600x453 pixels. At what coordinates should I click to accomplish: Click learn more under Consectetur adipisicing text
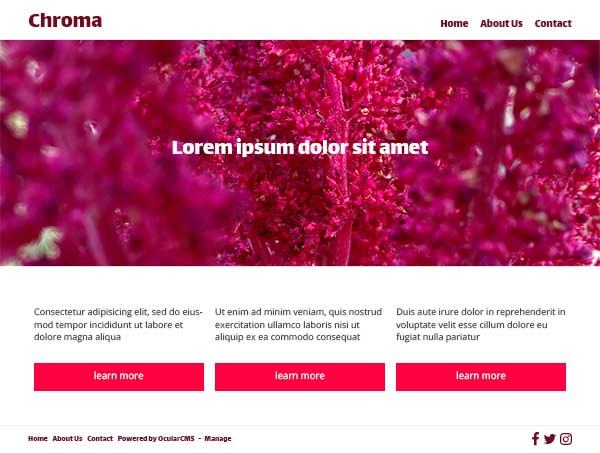[119, 377]
